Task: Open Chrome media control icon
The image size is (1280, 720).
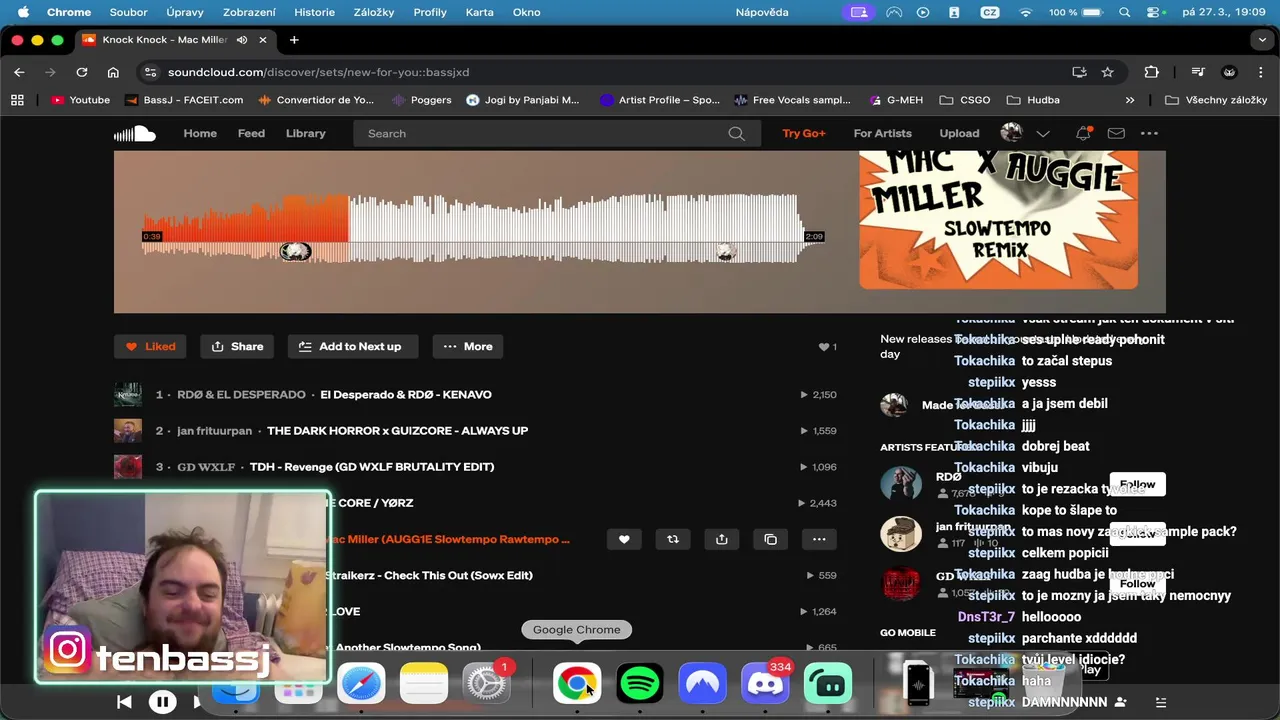Action: pyautogui.click(x=1198, y=72)
